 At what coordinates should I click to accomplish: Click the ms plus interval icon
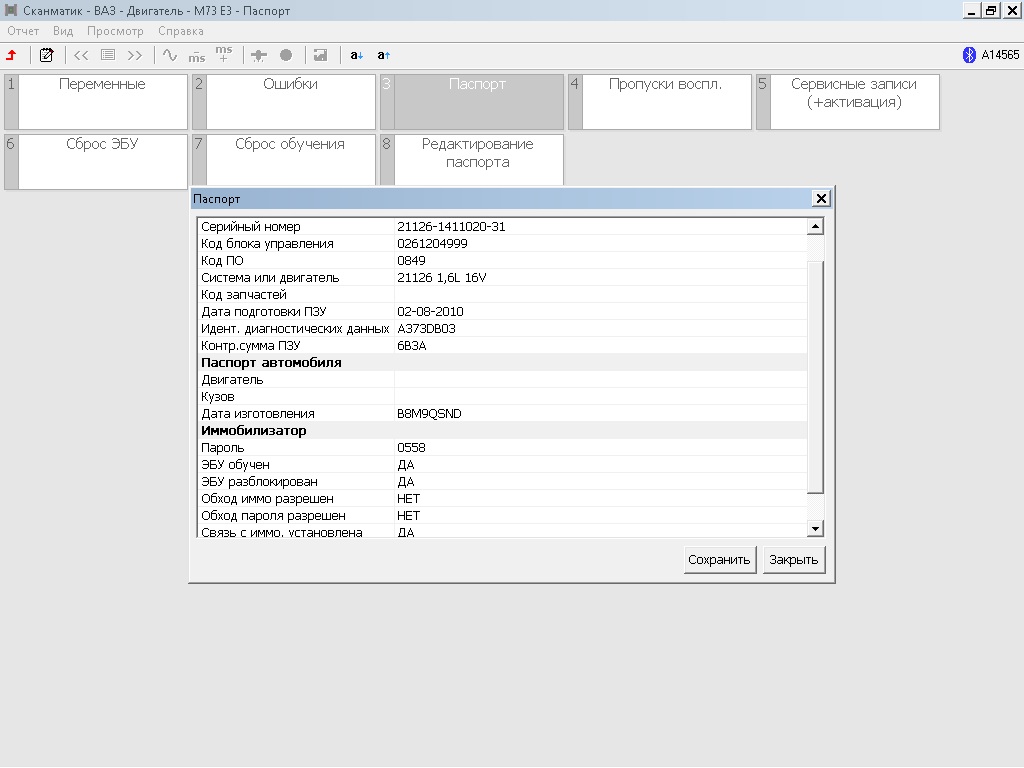[x=223, y=54]
